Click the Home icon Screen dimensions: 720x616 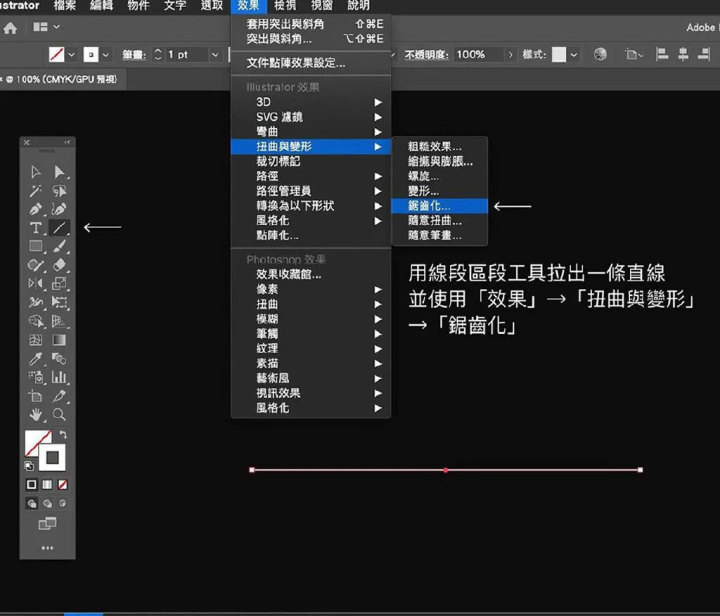coord(10,28)
